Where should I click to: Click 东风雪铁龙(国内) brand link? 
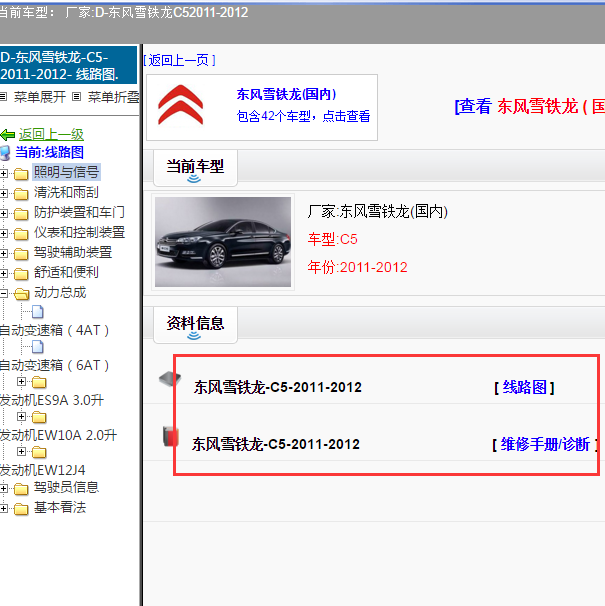(286, 94)
